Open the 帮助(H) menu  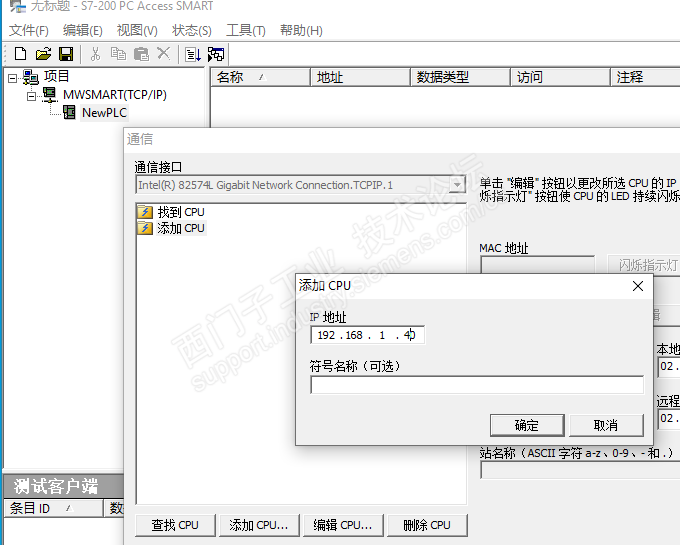click(x=301, y=30)
